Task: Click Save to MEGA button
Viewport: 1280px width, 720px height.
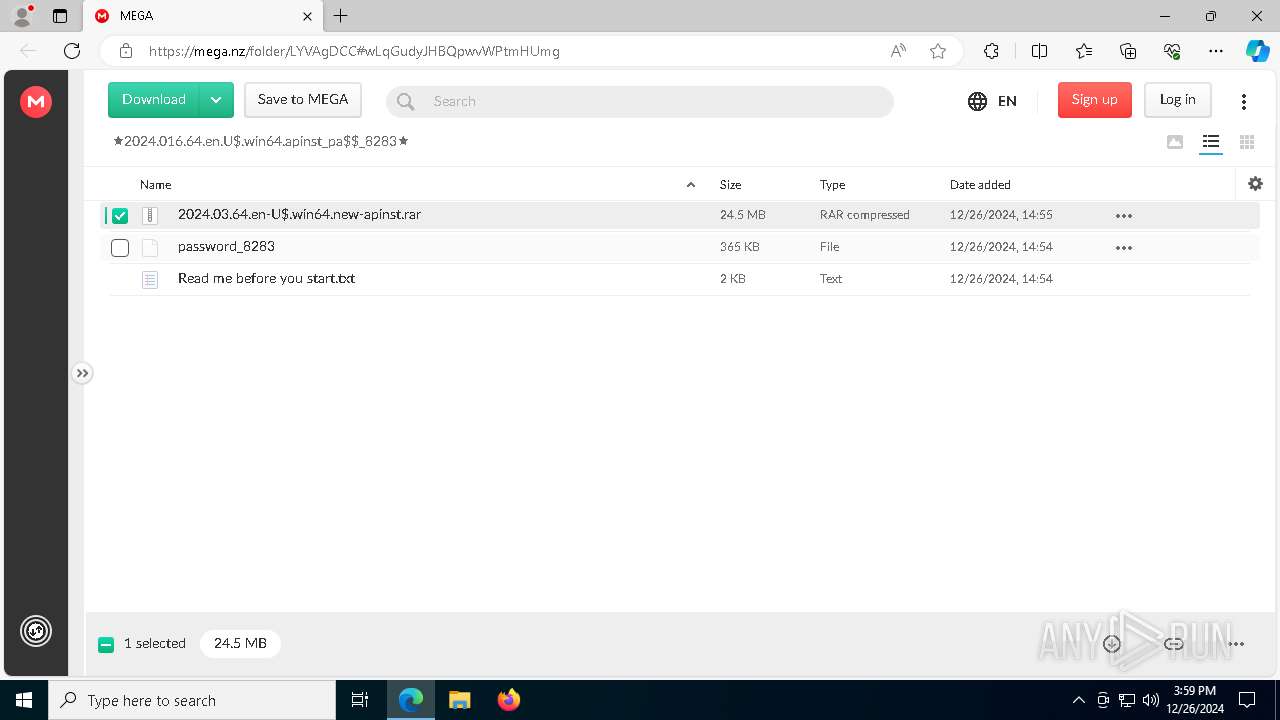Action: pos(303,100)
